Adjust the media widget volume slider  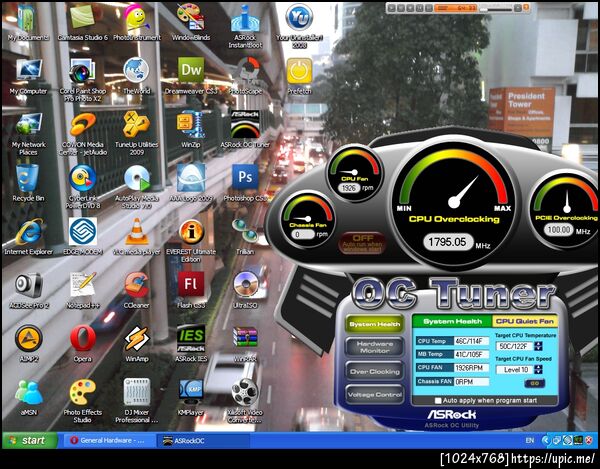[496, 8]
